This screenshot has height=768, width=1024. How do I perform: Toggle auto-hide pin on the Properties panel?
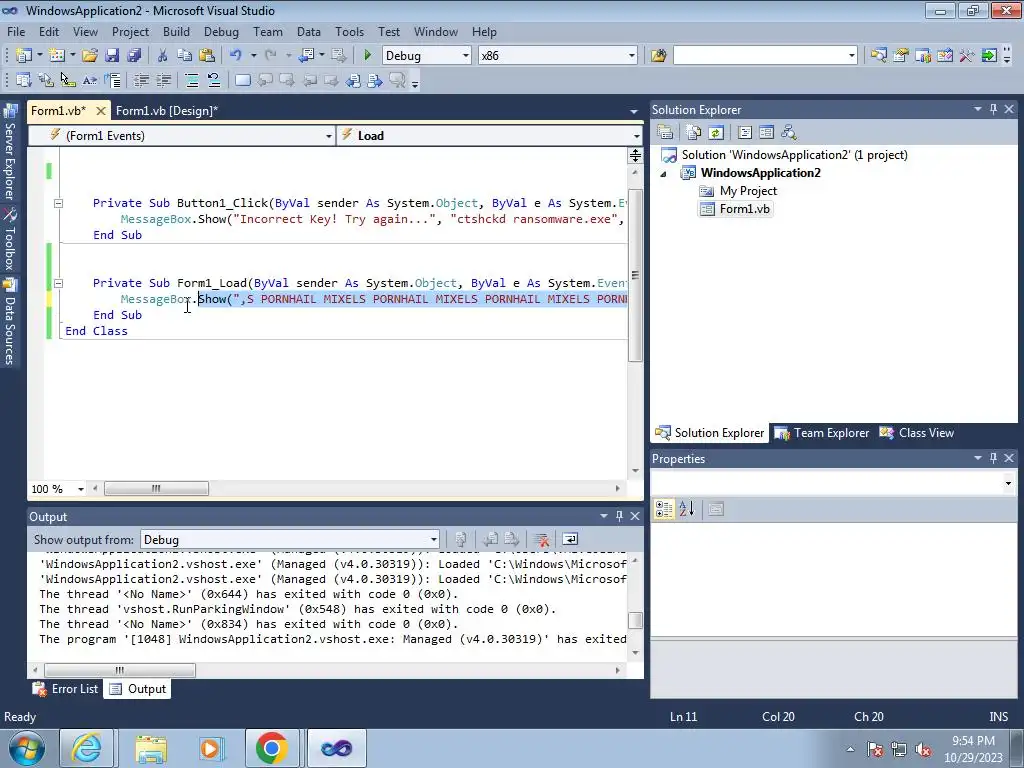993,458
